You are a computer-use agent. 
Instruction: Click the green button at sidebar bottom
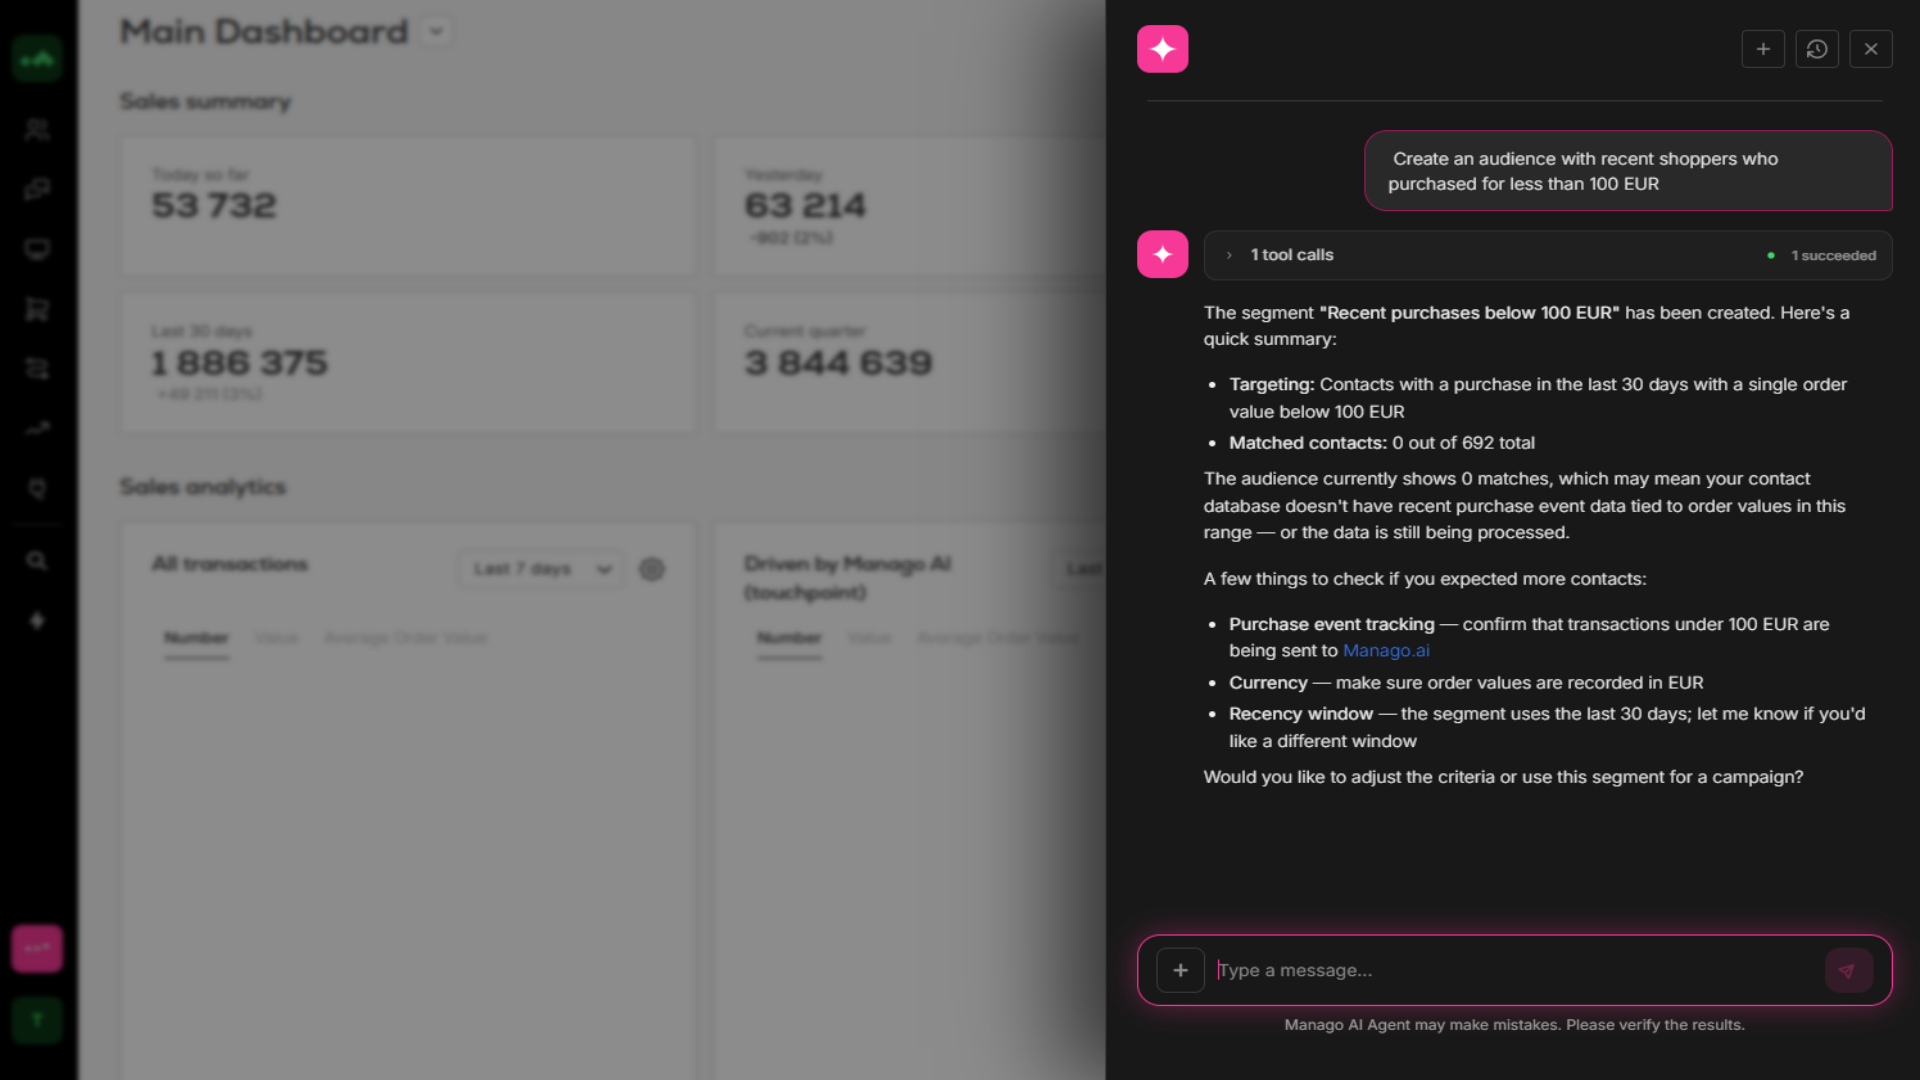click(x=37, y=1020)
